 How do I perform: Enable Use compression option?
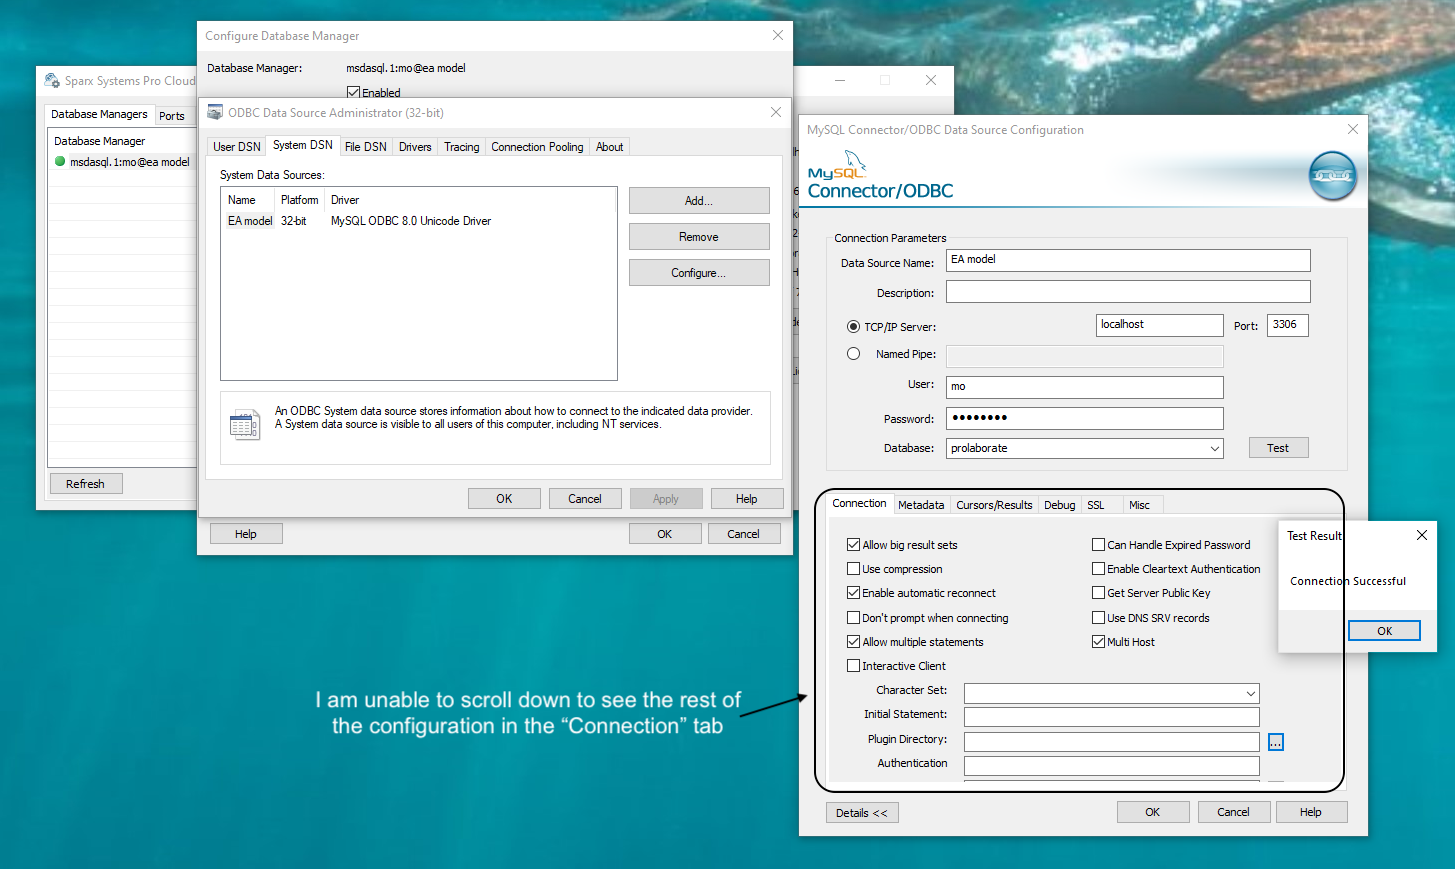point(853,569)
